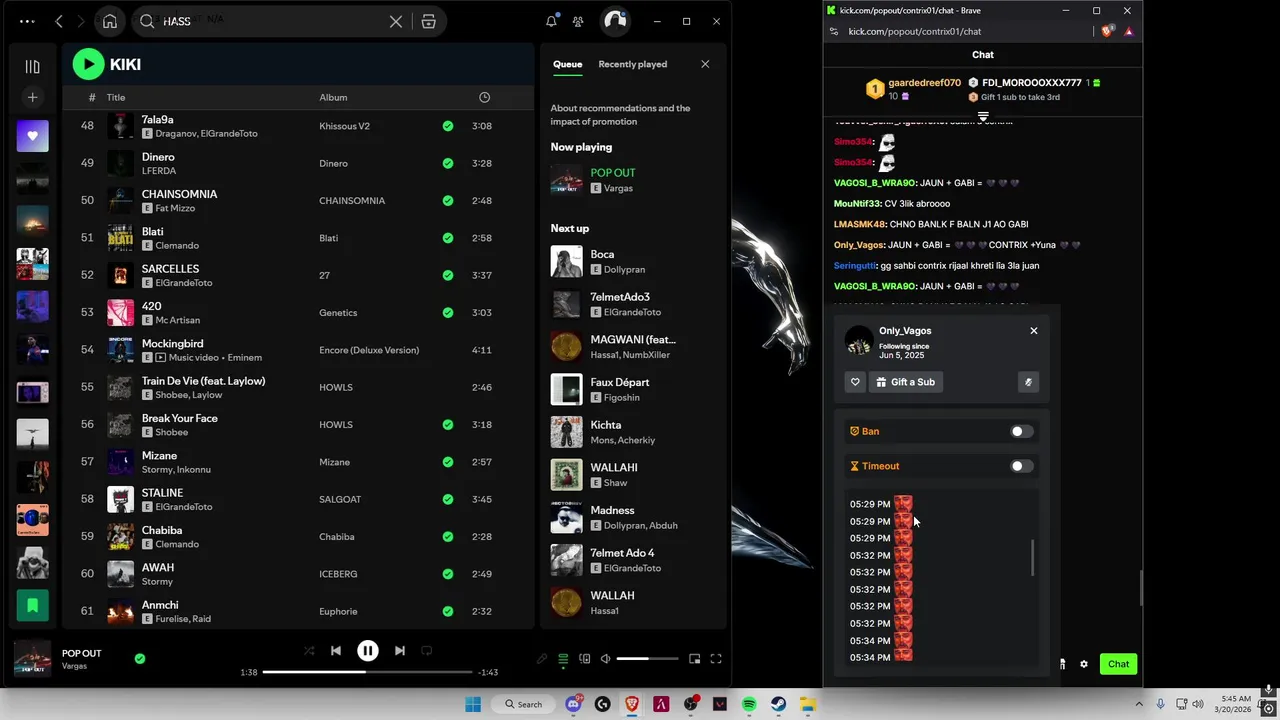
Task: Sort the playlist by the Title column
Action: pos(116,97)
